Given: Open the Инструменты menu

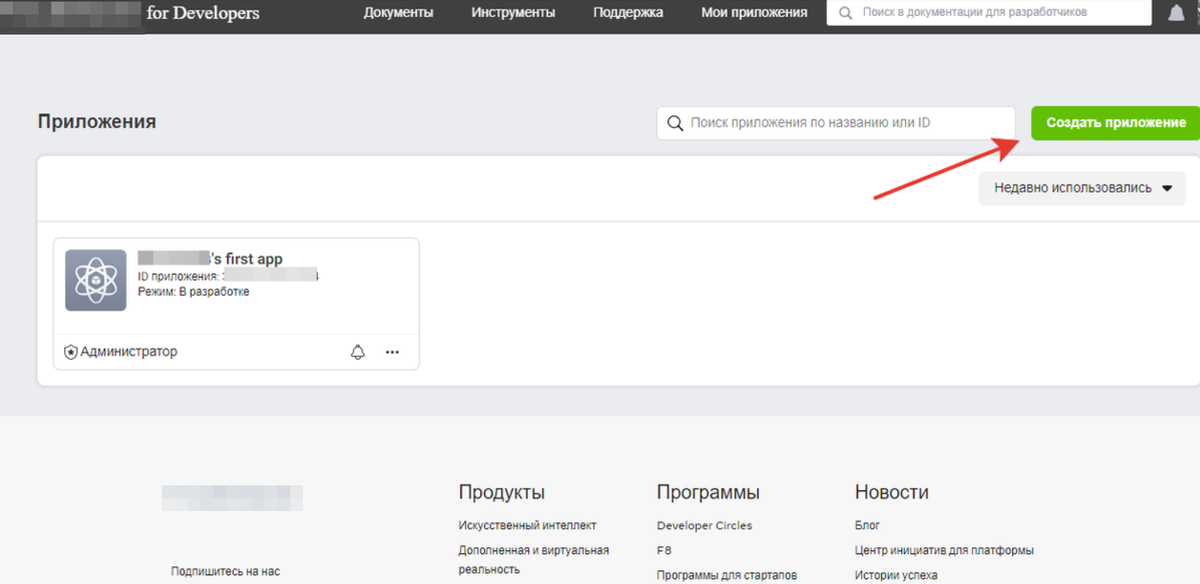Looking at the screenshot, I should (513, 13).
